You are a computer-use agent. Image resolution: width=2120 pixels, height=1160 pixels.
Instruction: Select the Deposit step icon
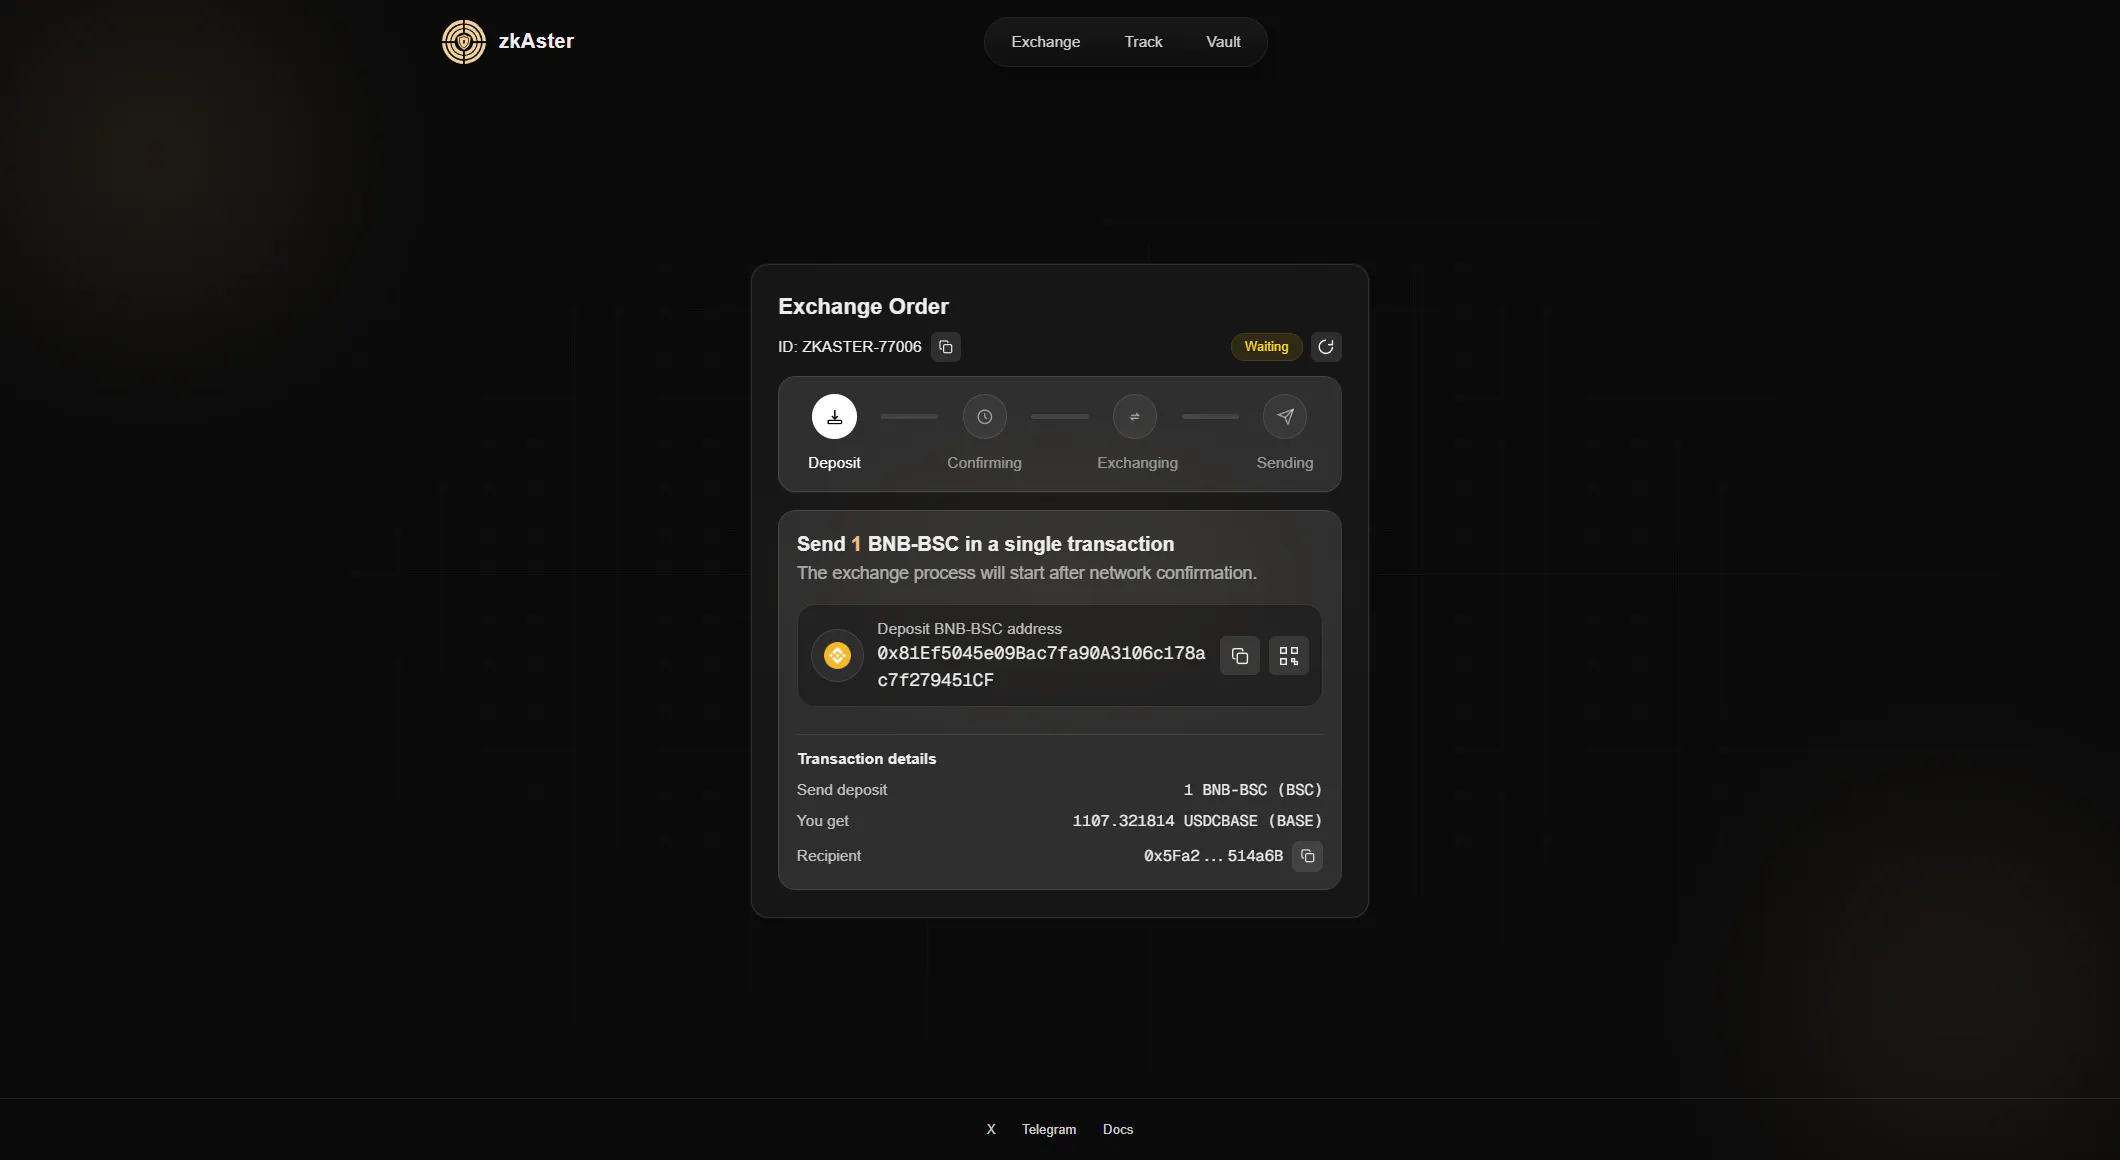[x=834, y=417]
